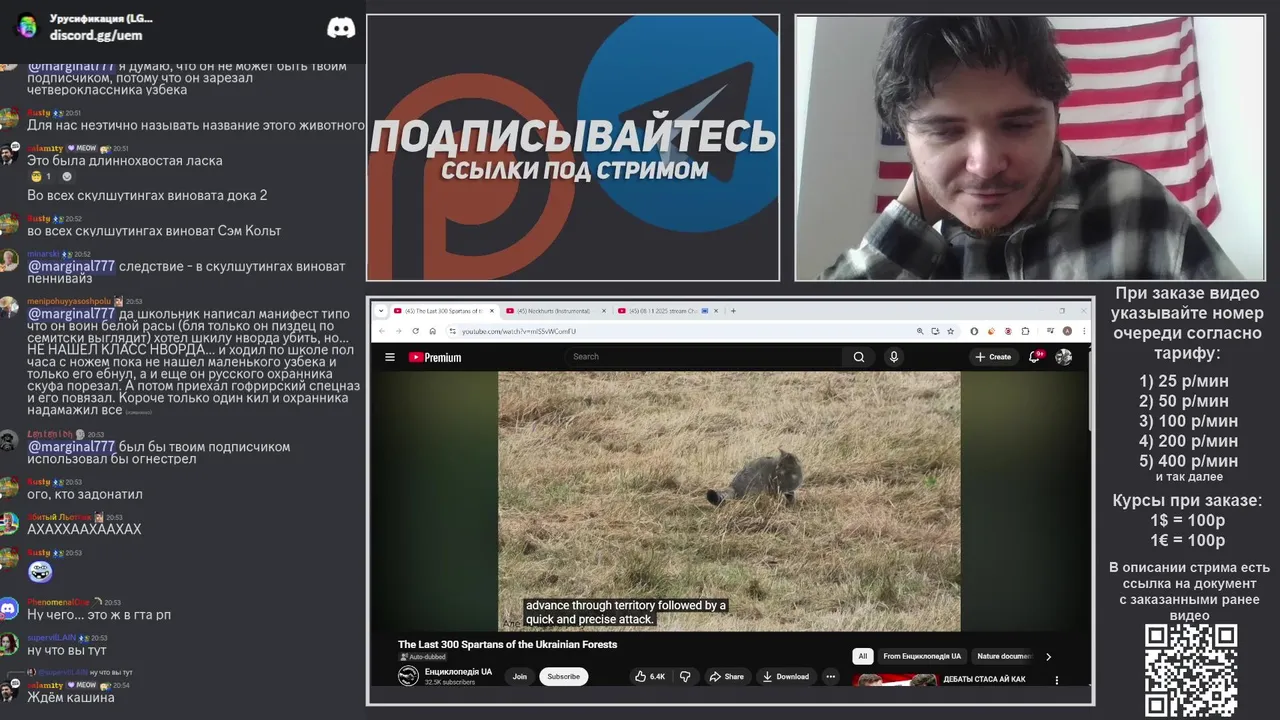Viewport: 1280px width, 720px height.
Task: Click into the YouTube search field
Action: tap(705, 357)
